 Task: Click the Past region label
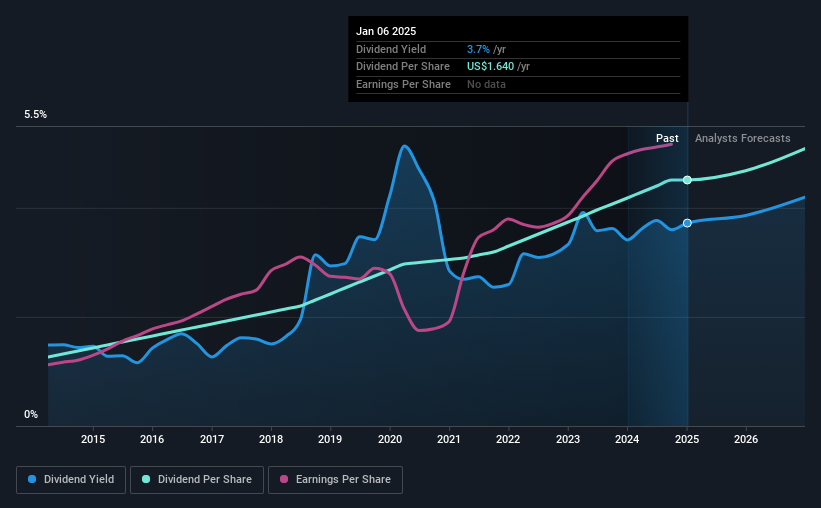(667, 138)
